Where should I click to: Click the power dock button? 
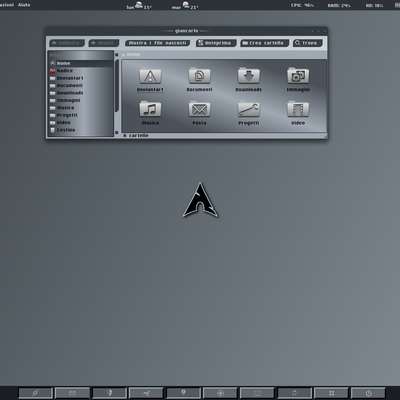tap(368, 393)
